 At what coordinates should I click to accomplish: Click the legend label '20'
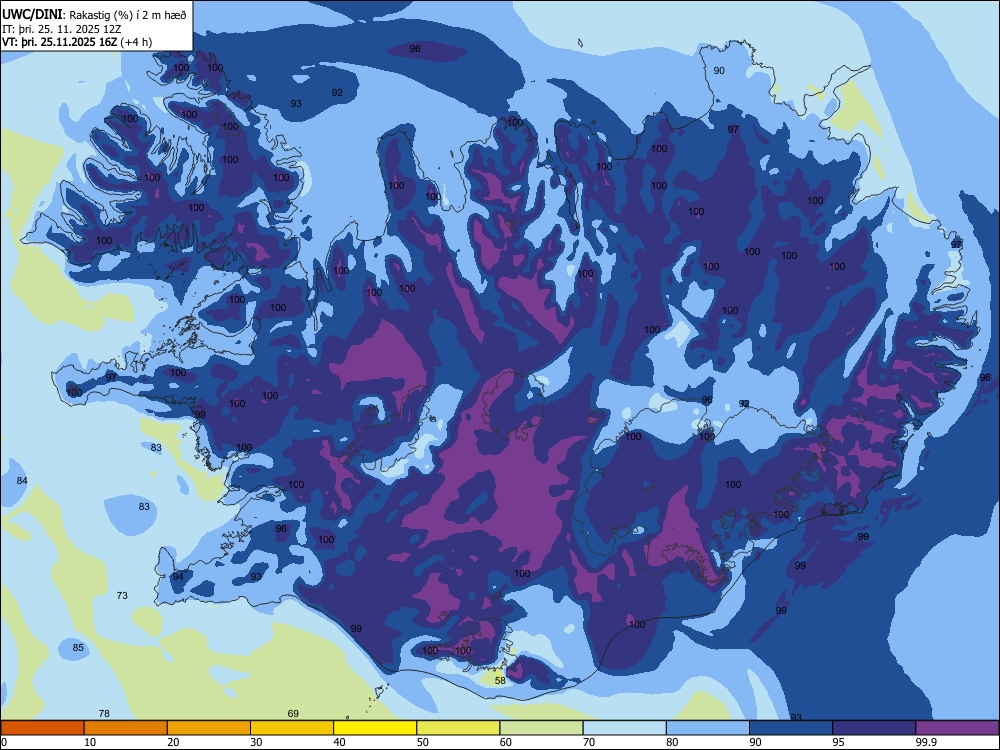(x=173, y=742)
